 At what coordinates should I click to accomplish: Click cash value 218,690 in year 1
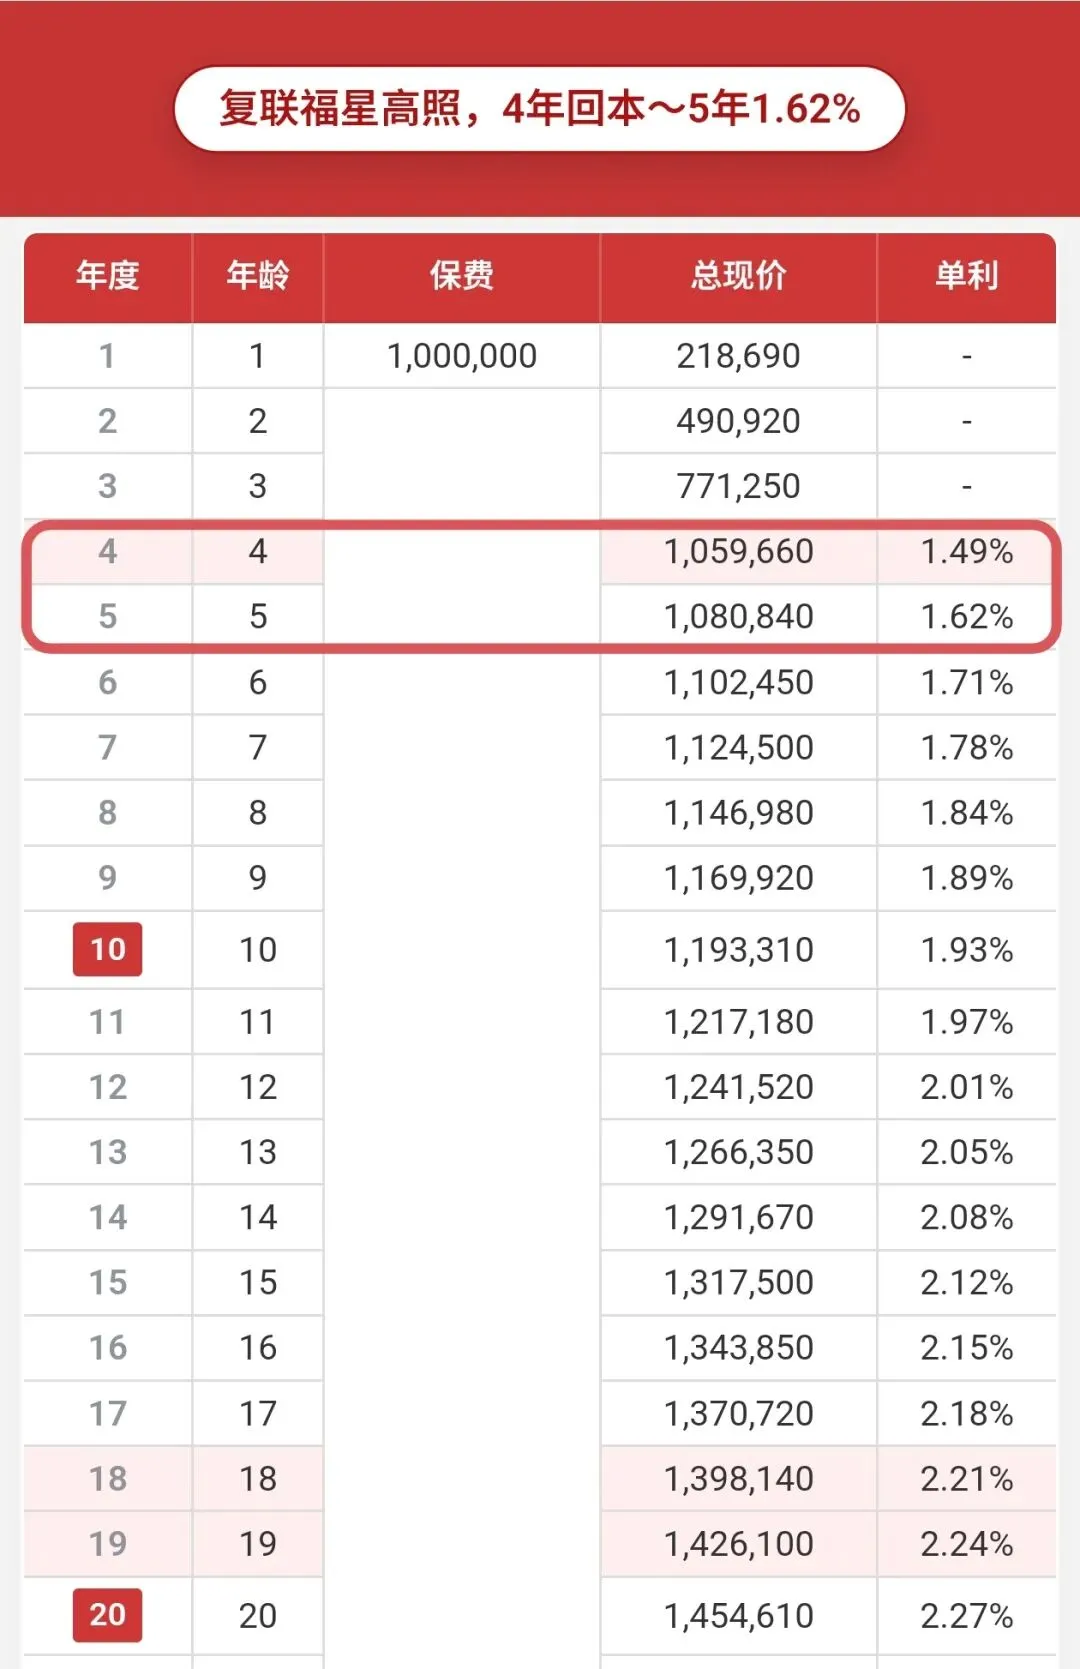pos(739,356)
